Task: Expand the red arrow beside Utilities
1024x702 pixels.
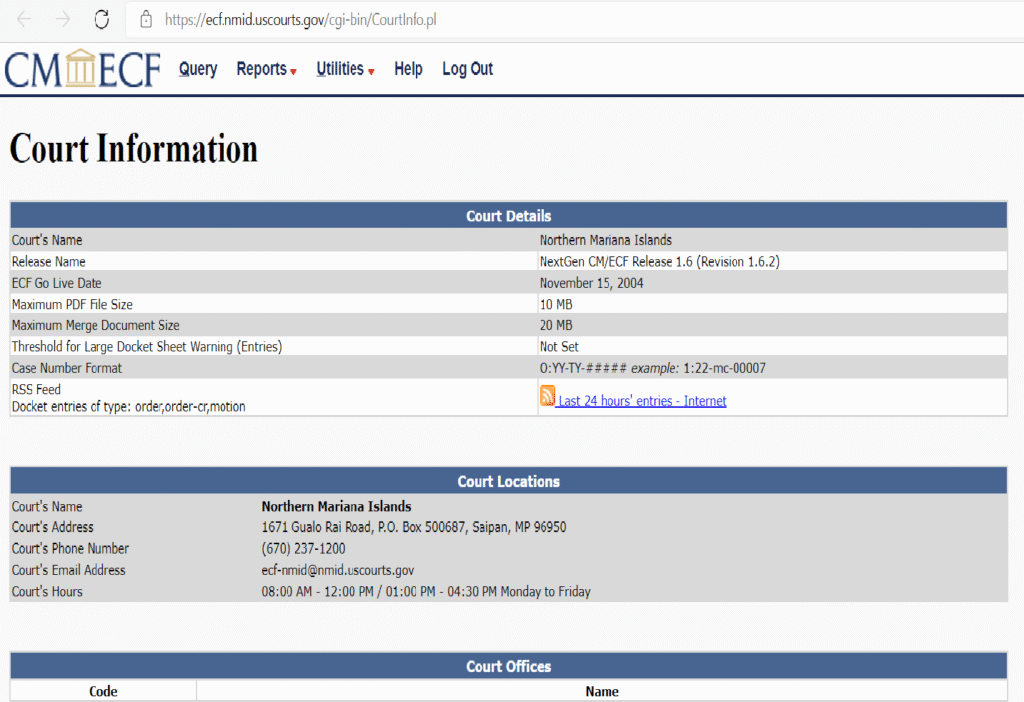Action: coord(371,72)
